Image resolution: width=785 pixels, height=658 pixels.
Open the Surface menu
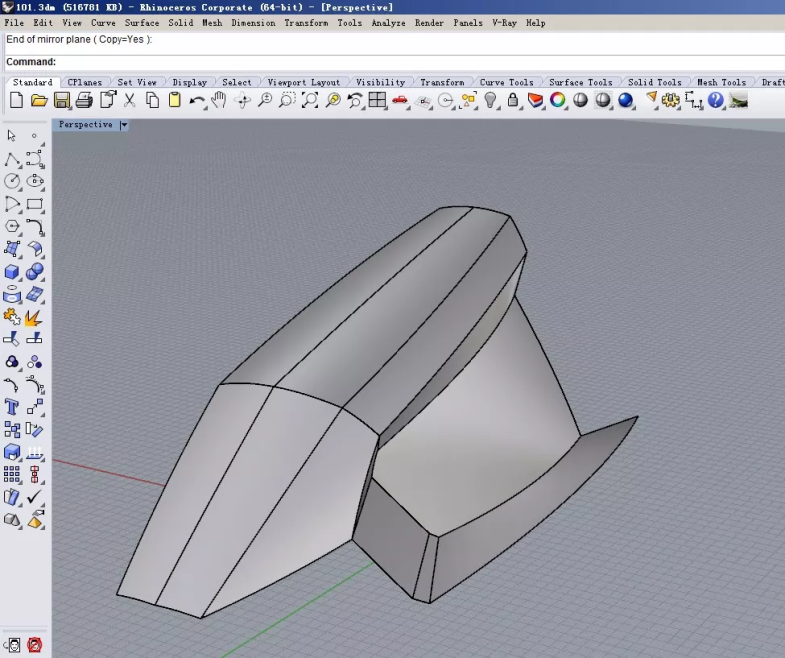142,22
